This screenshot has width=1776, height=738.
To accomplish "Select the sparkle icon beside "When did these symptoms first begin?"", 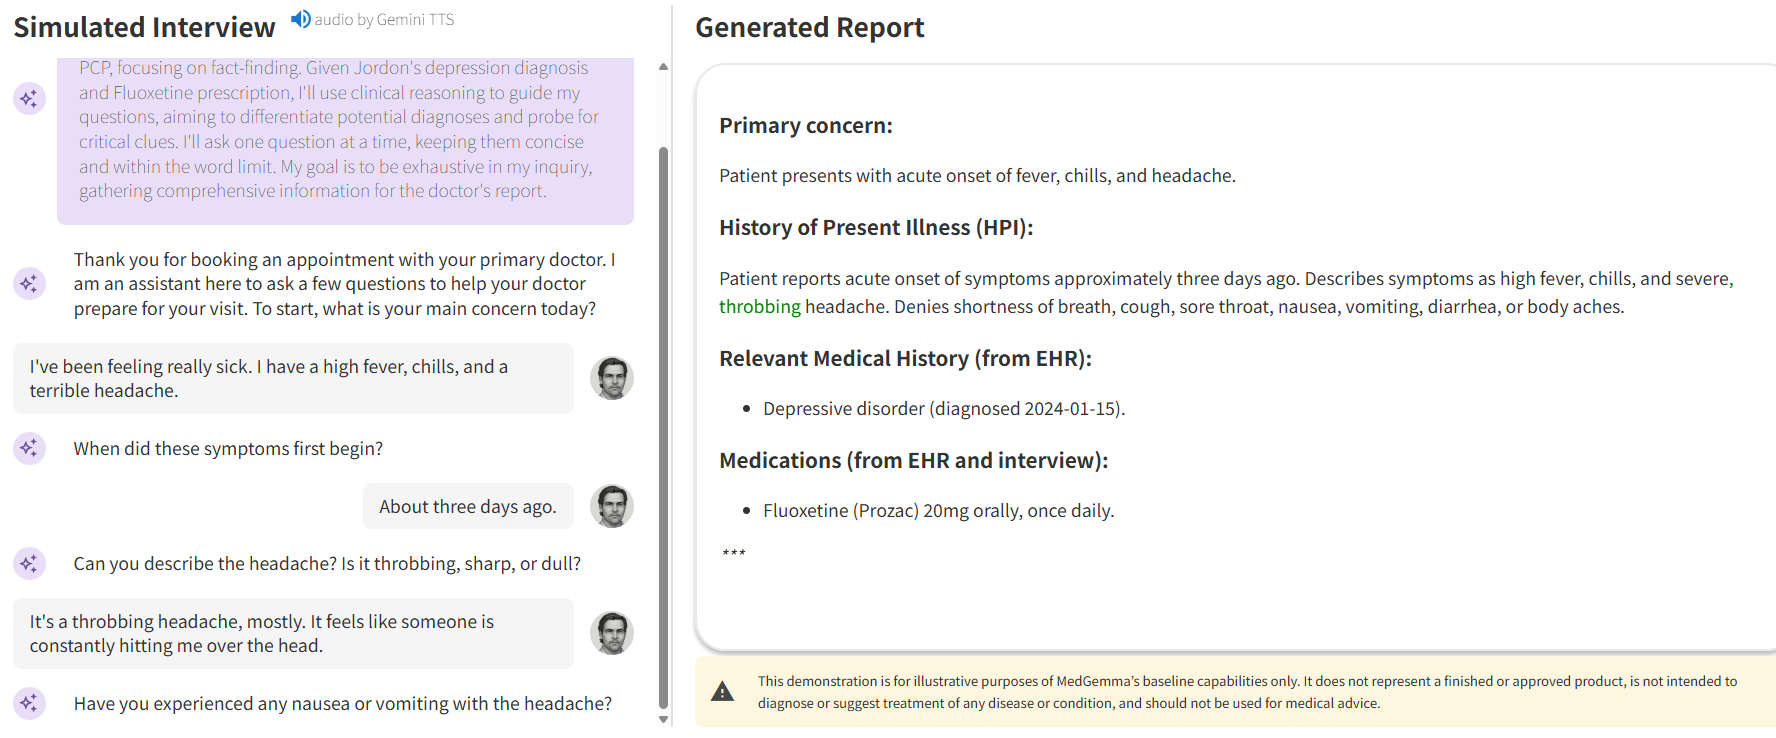I will tap(29, 448).
